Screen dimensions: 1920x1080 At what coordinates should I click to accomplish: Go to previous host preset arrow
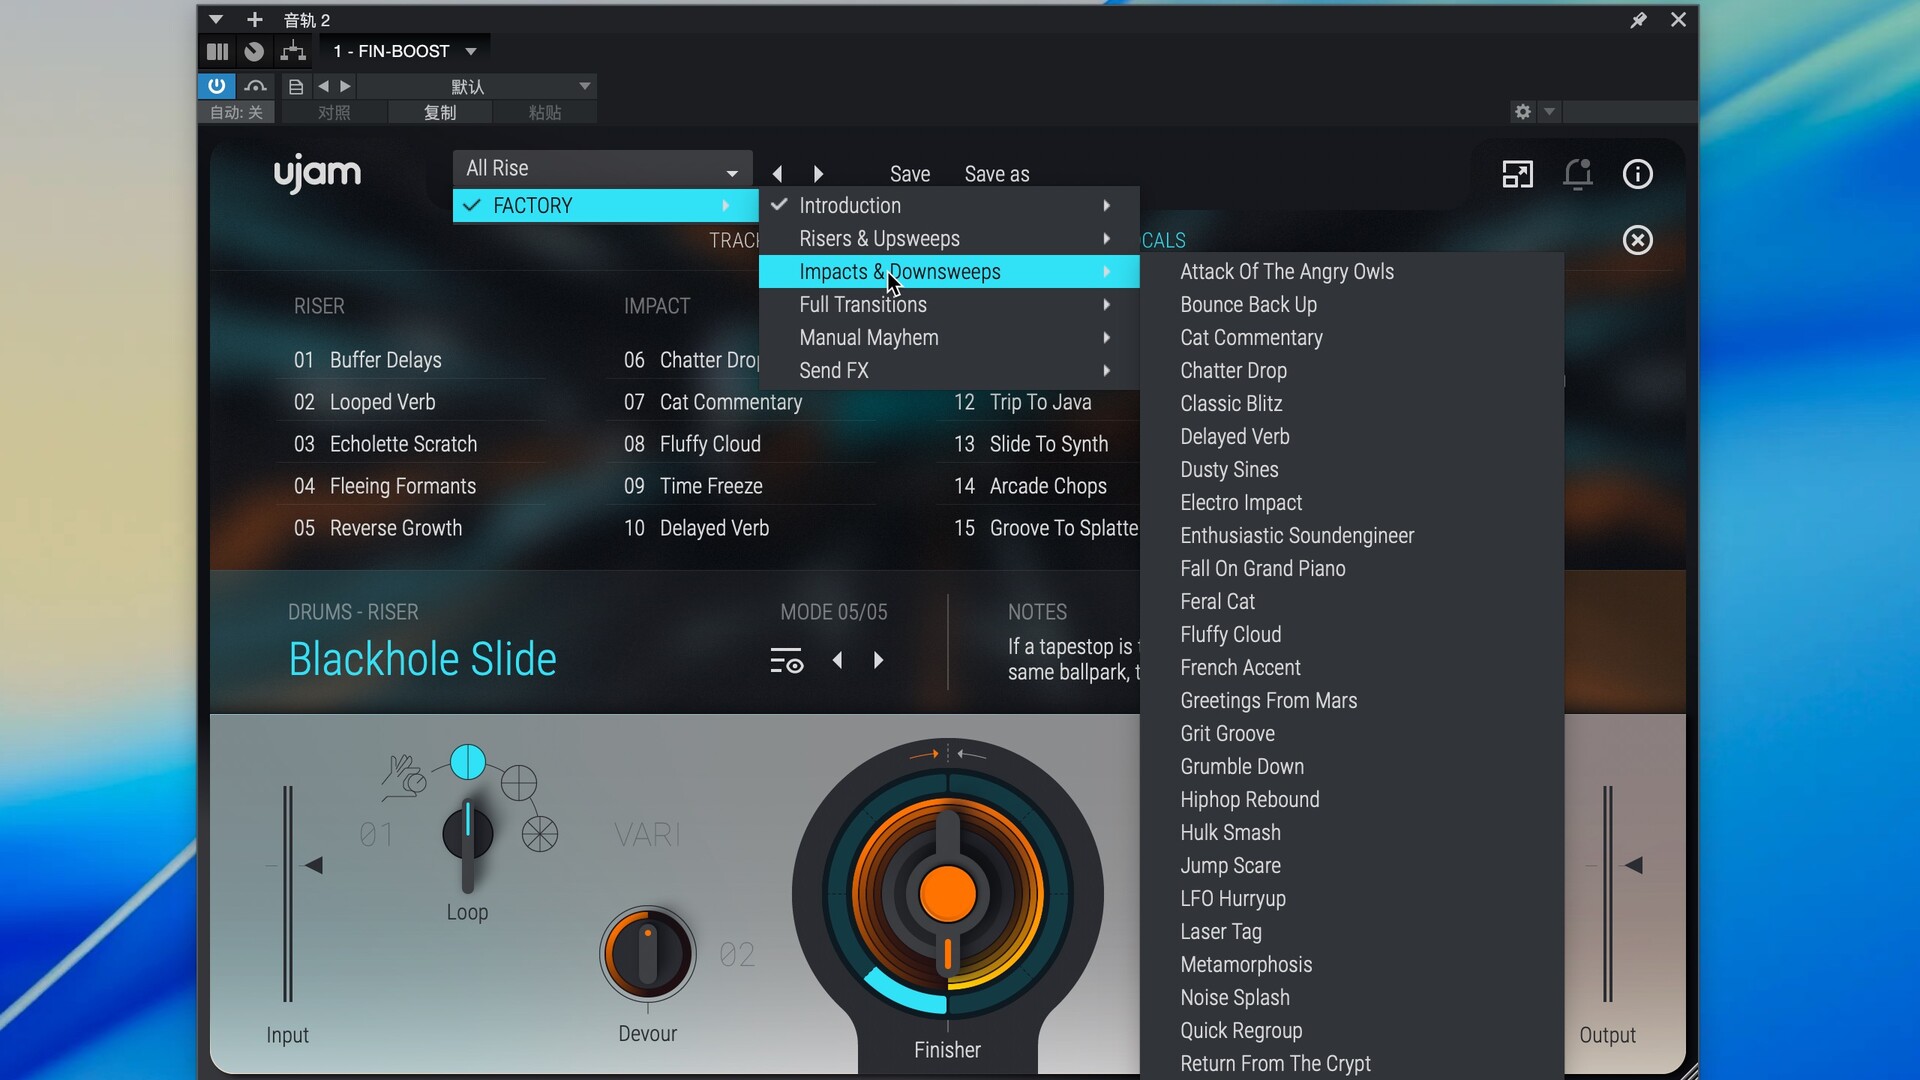[x=323, y=87]
